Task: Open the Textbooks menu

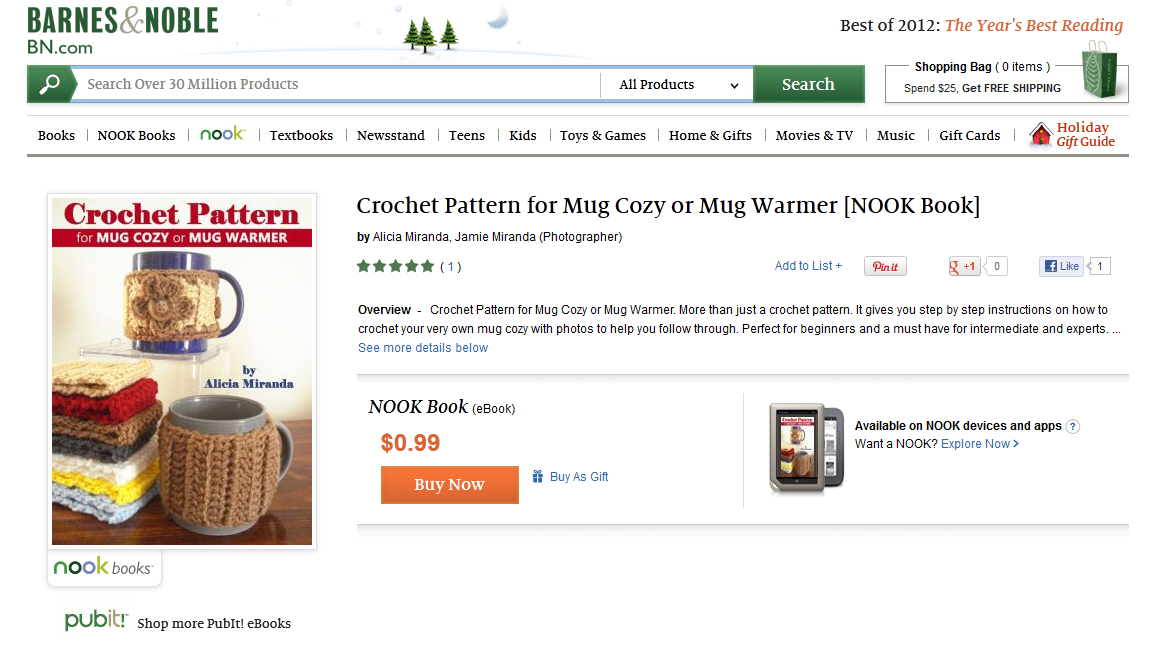Action: click(x=301, y=135)
